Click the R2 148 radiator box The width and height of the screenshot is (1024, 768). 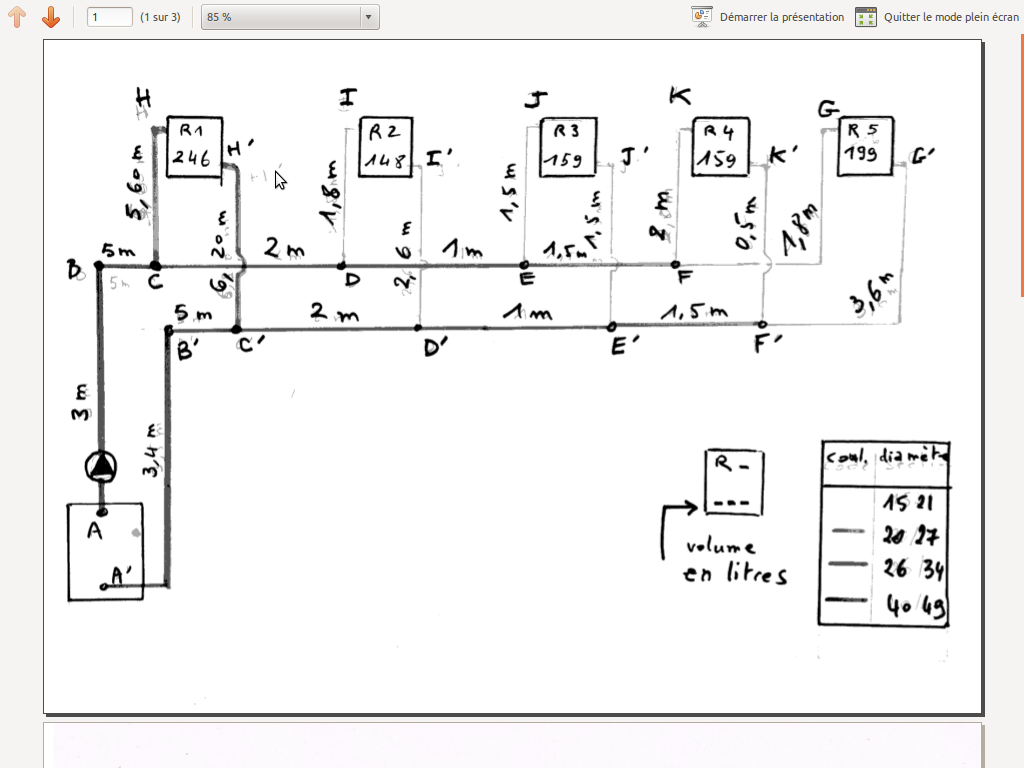386,147
